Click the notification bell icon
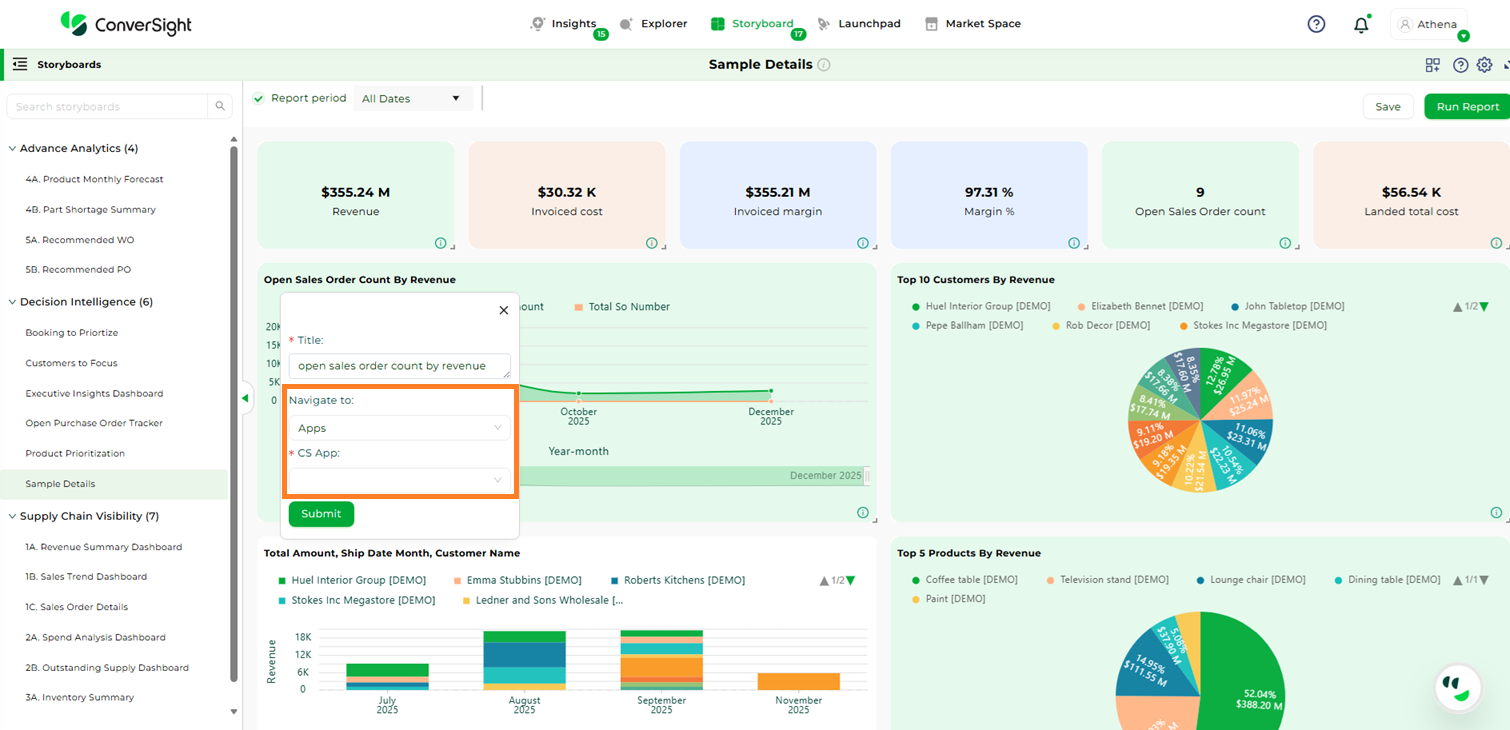This screenshot has height=730, width=1510. [1360, 25]
